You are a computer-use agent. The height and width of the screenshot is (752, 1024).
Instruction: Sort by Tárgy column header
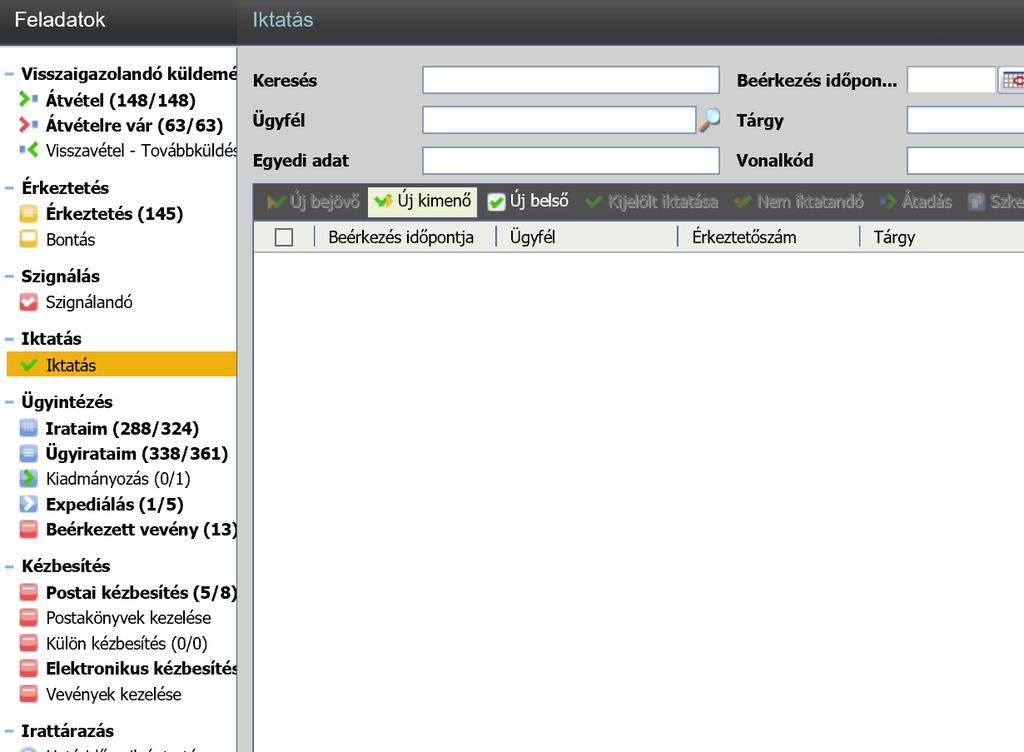[894, 237]
